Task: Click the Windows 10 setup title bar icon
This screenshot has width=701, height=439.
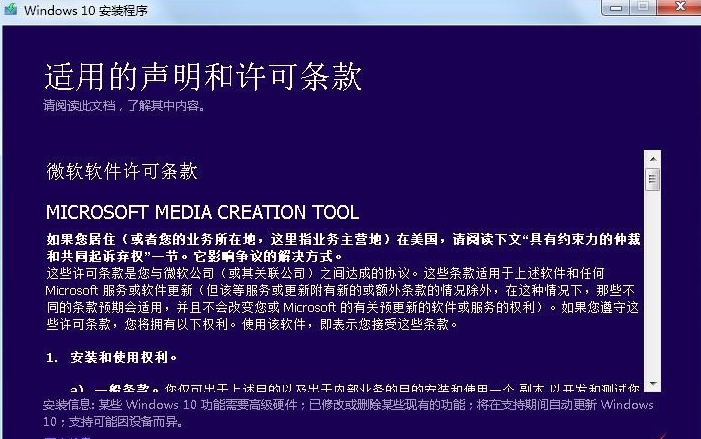Action: 11,11
